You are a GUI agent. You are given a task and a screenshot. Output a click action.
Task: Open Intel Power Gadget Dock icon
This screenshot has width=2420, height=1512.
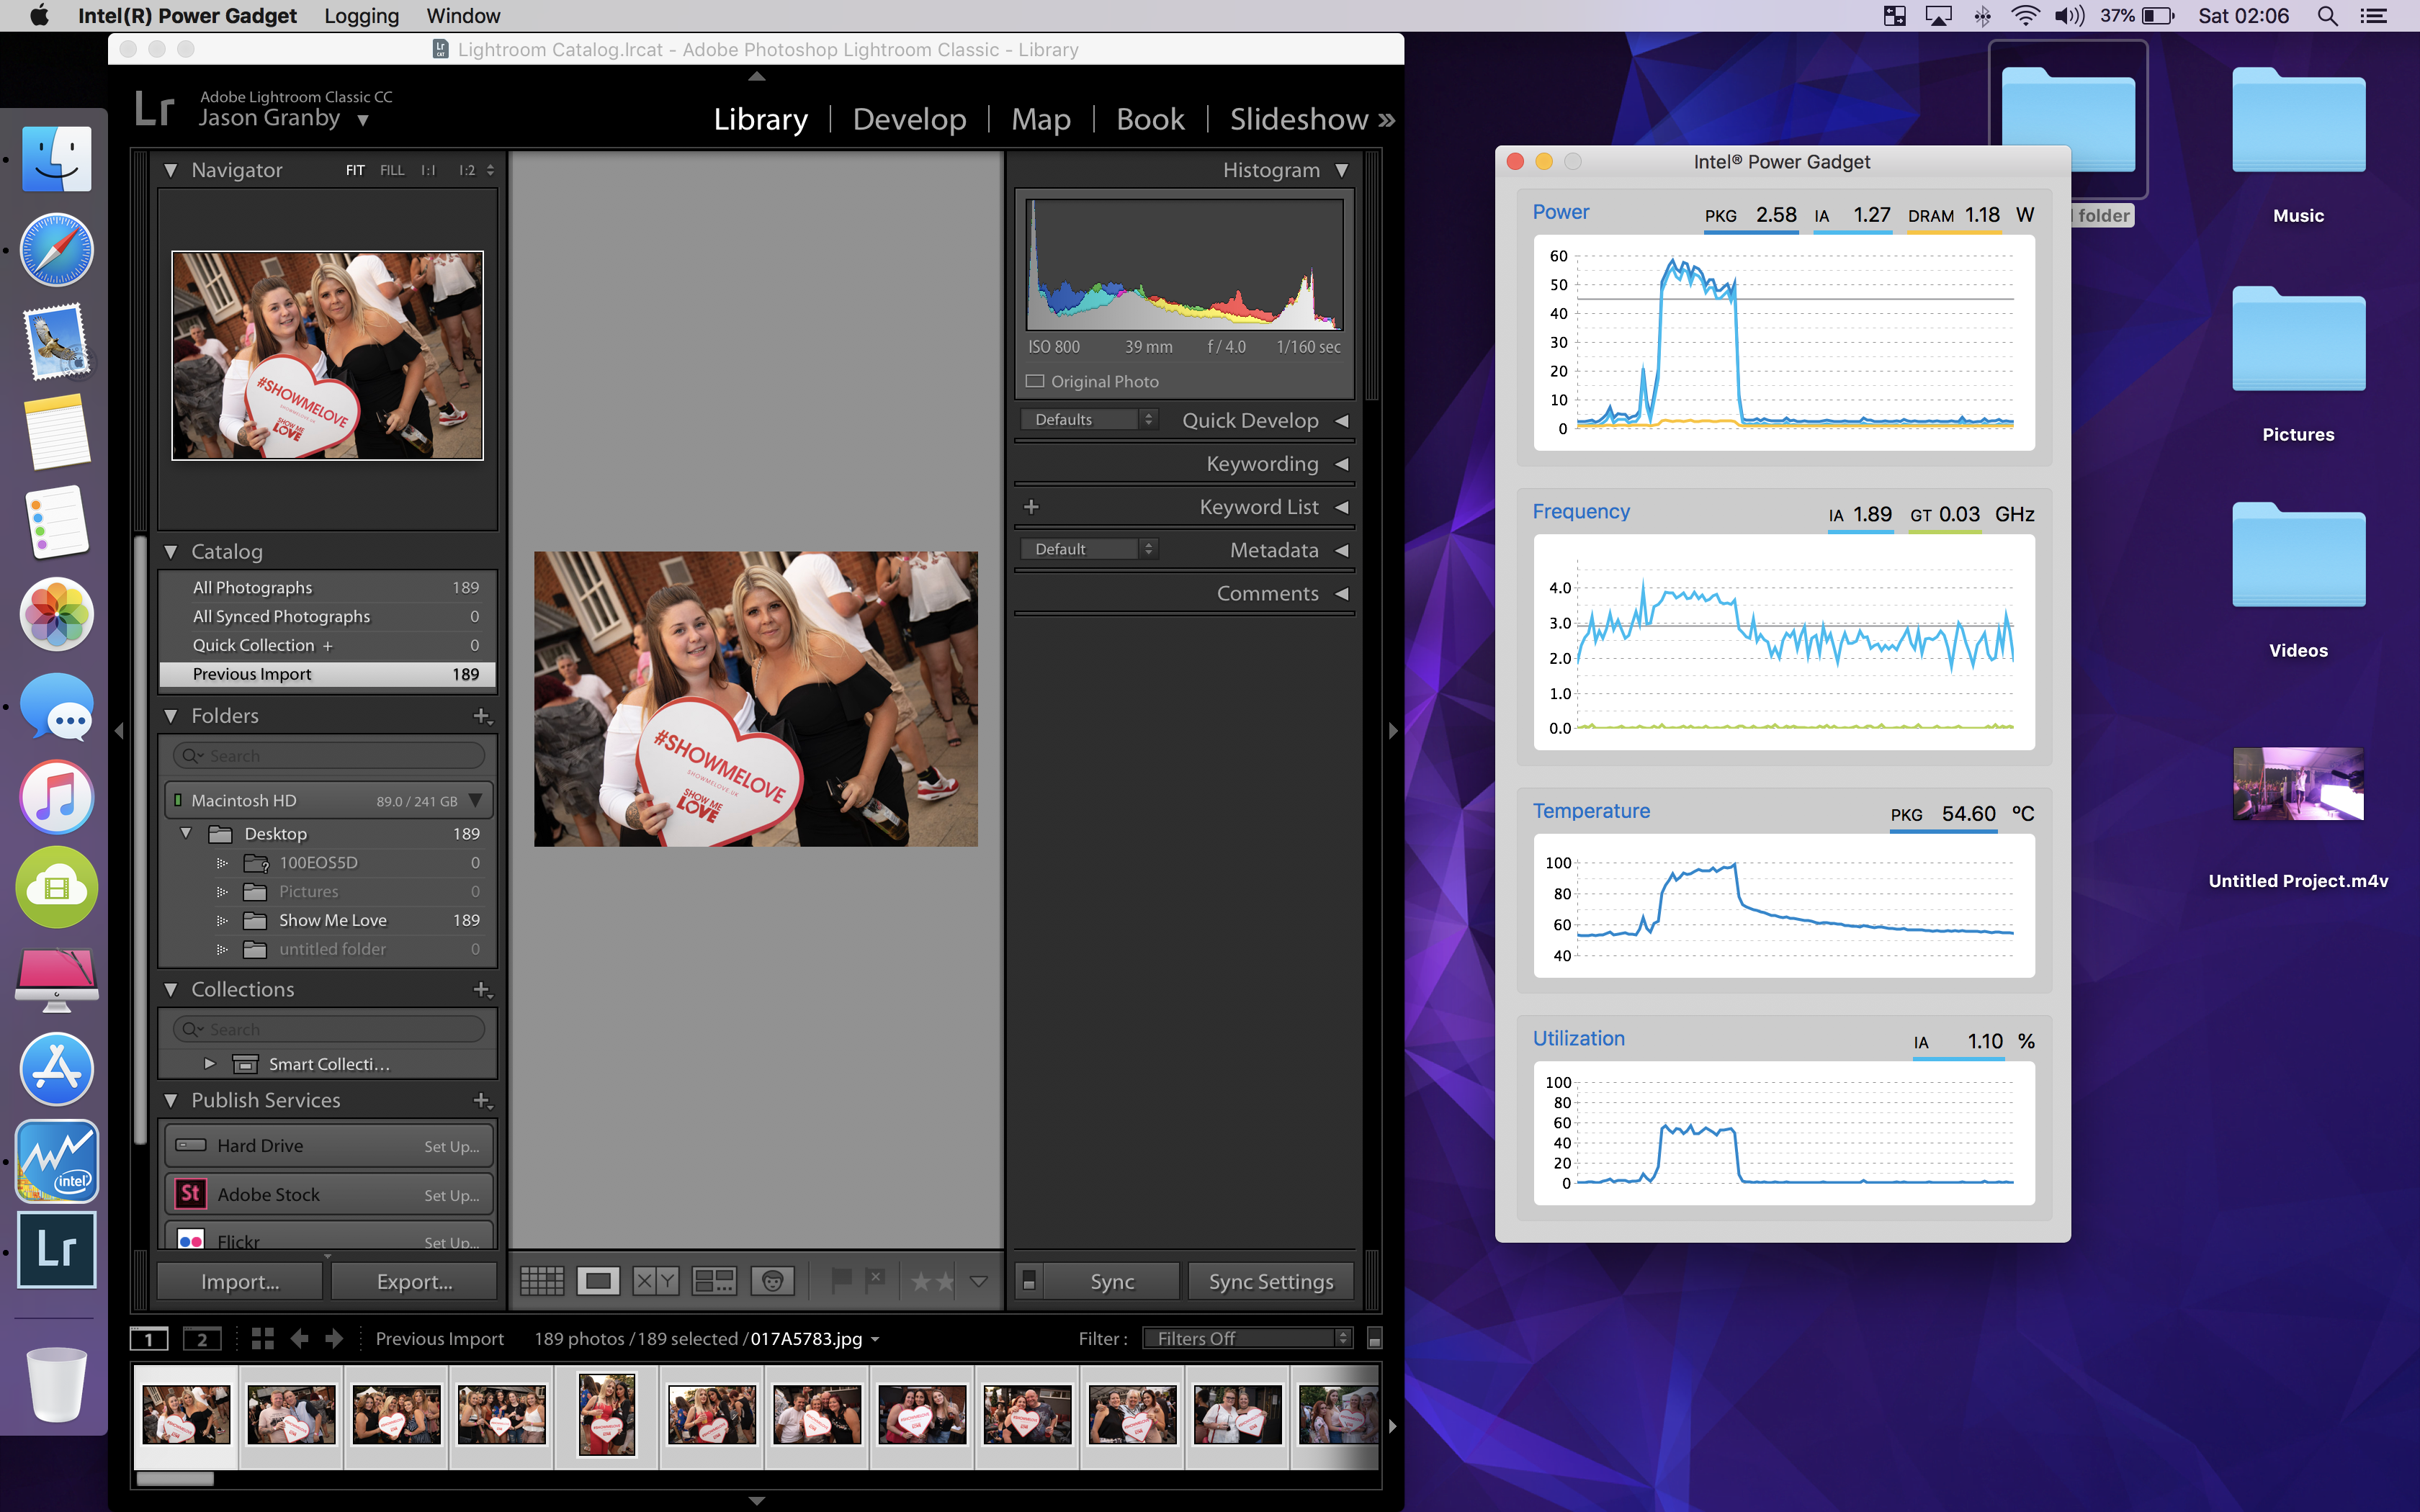pos(57,1161)
